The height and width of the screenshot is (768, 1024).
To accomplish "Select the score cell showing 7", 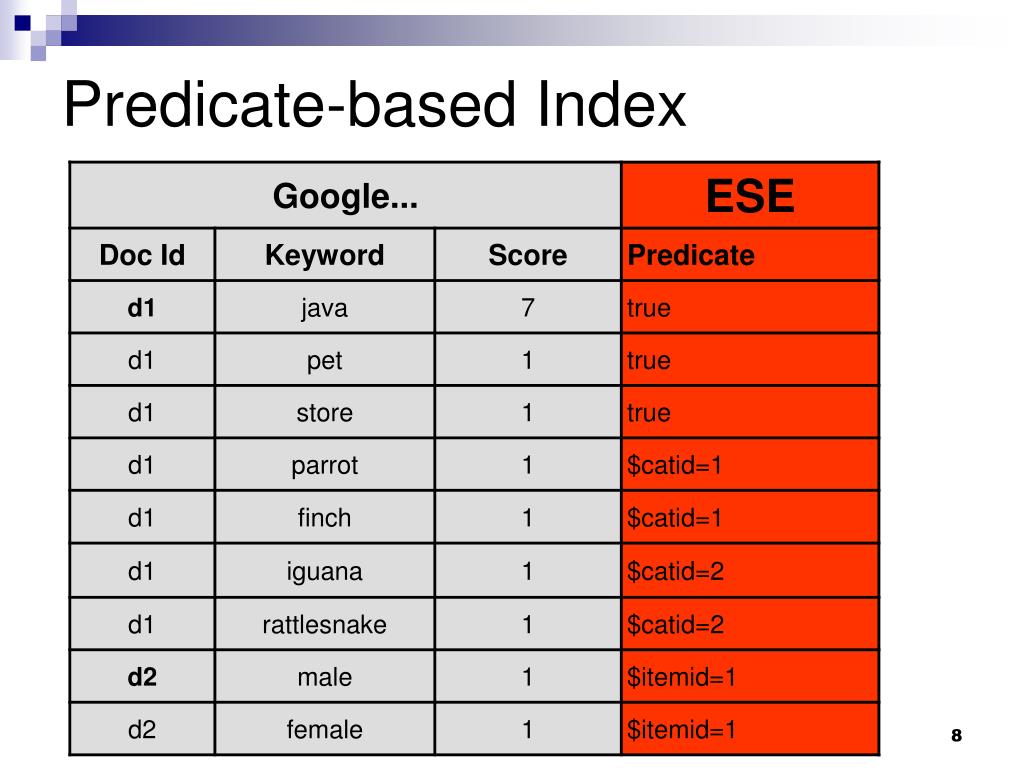I will pos(528,308).
